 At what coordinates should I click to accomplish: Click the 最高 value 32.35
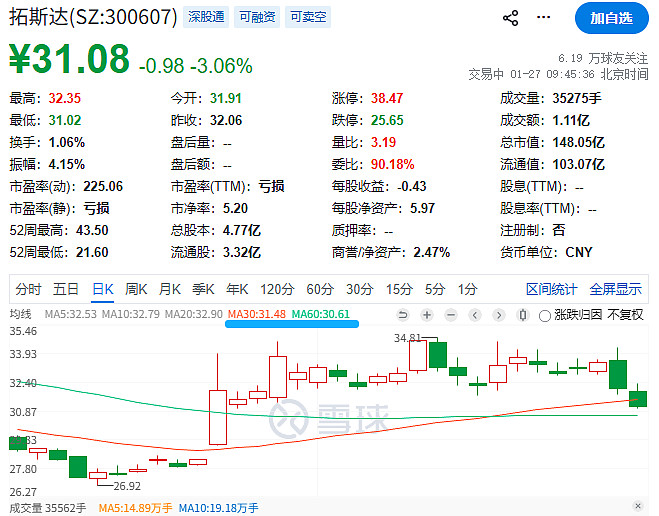(64, 98)
